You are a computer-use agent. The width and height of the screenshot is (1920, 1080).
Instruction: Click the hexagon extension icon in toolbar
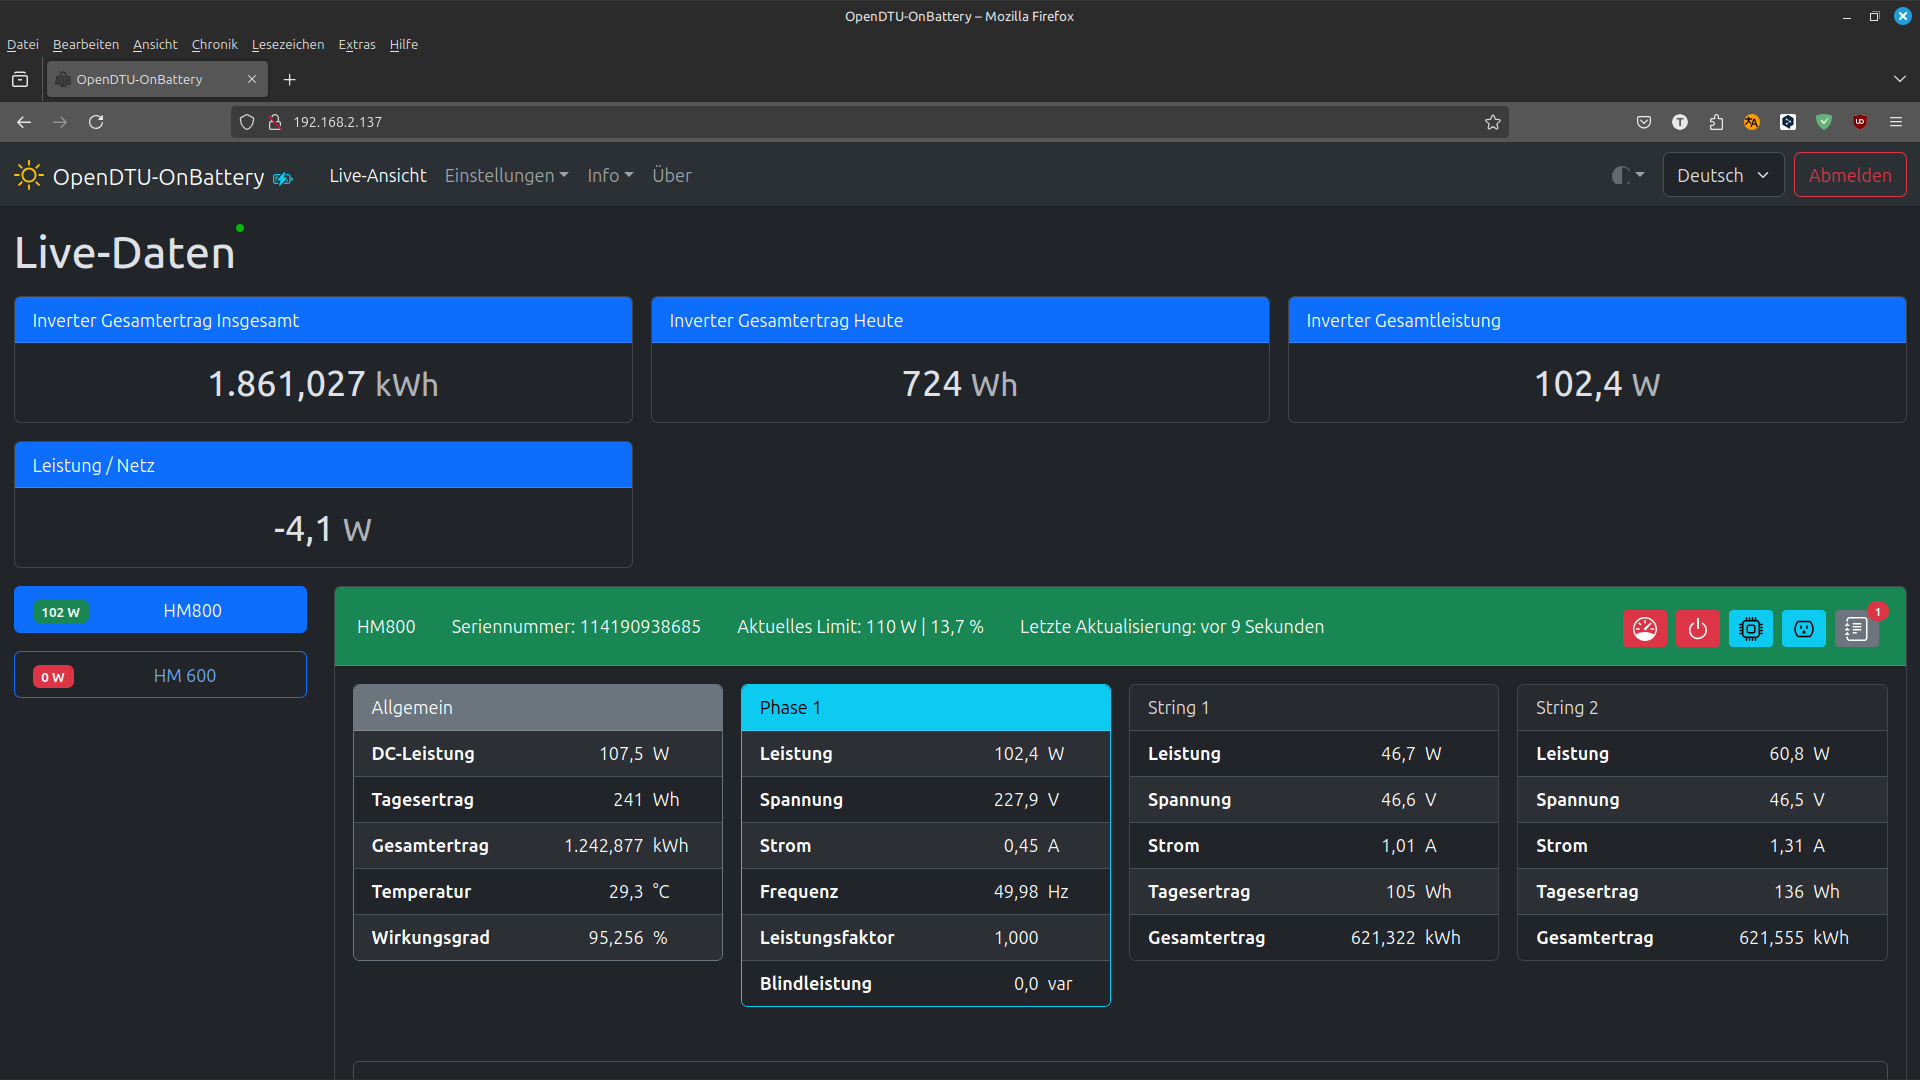(1788, 122)
